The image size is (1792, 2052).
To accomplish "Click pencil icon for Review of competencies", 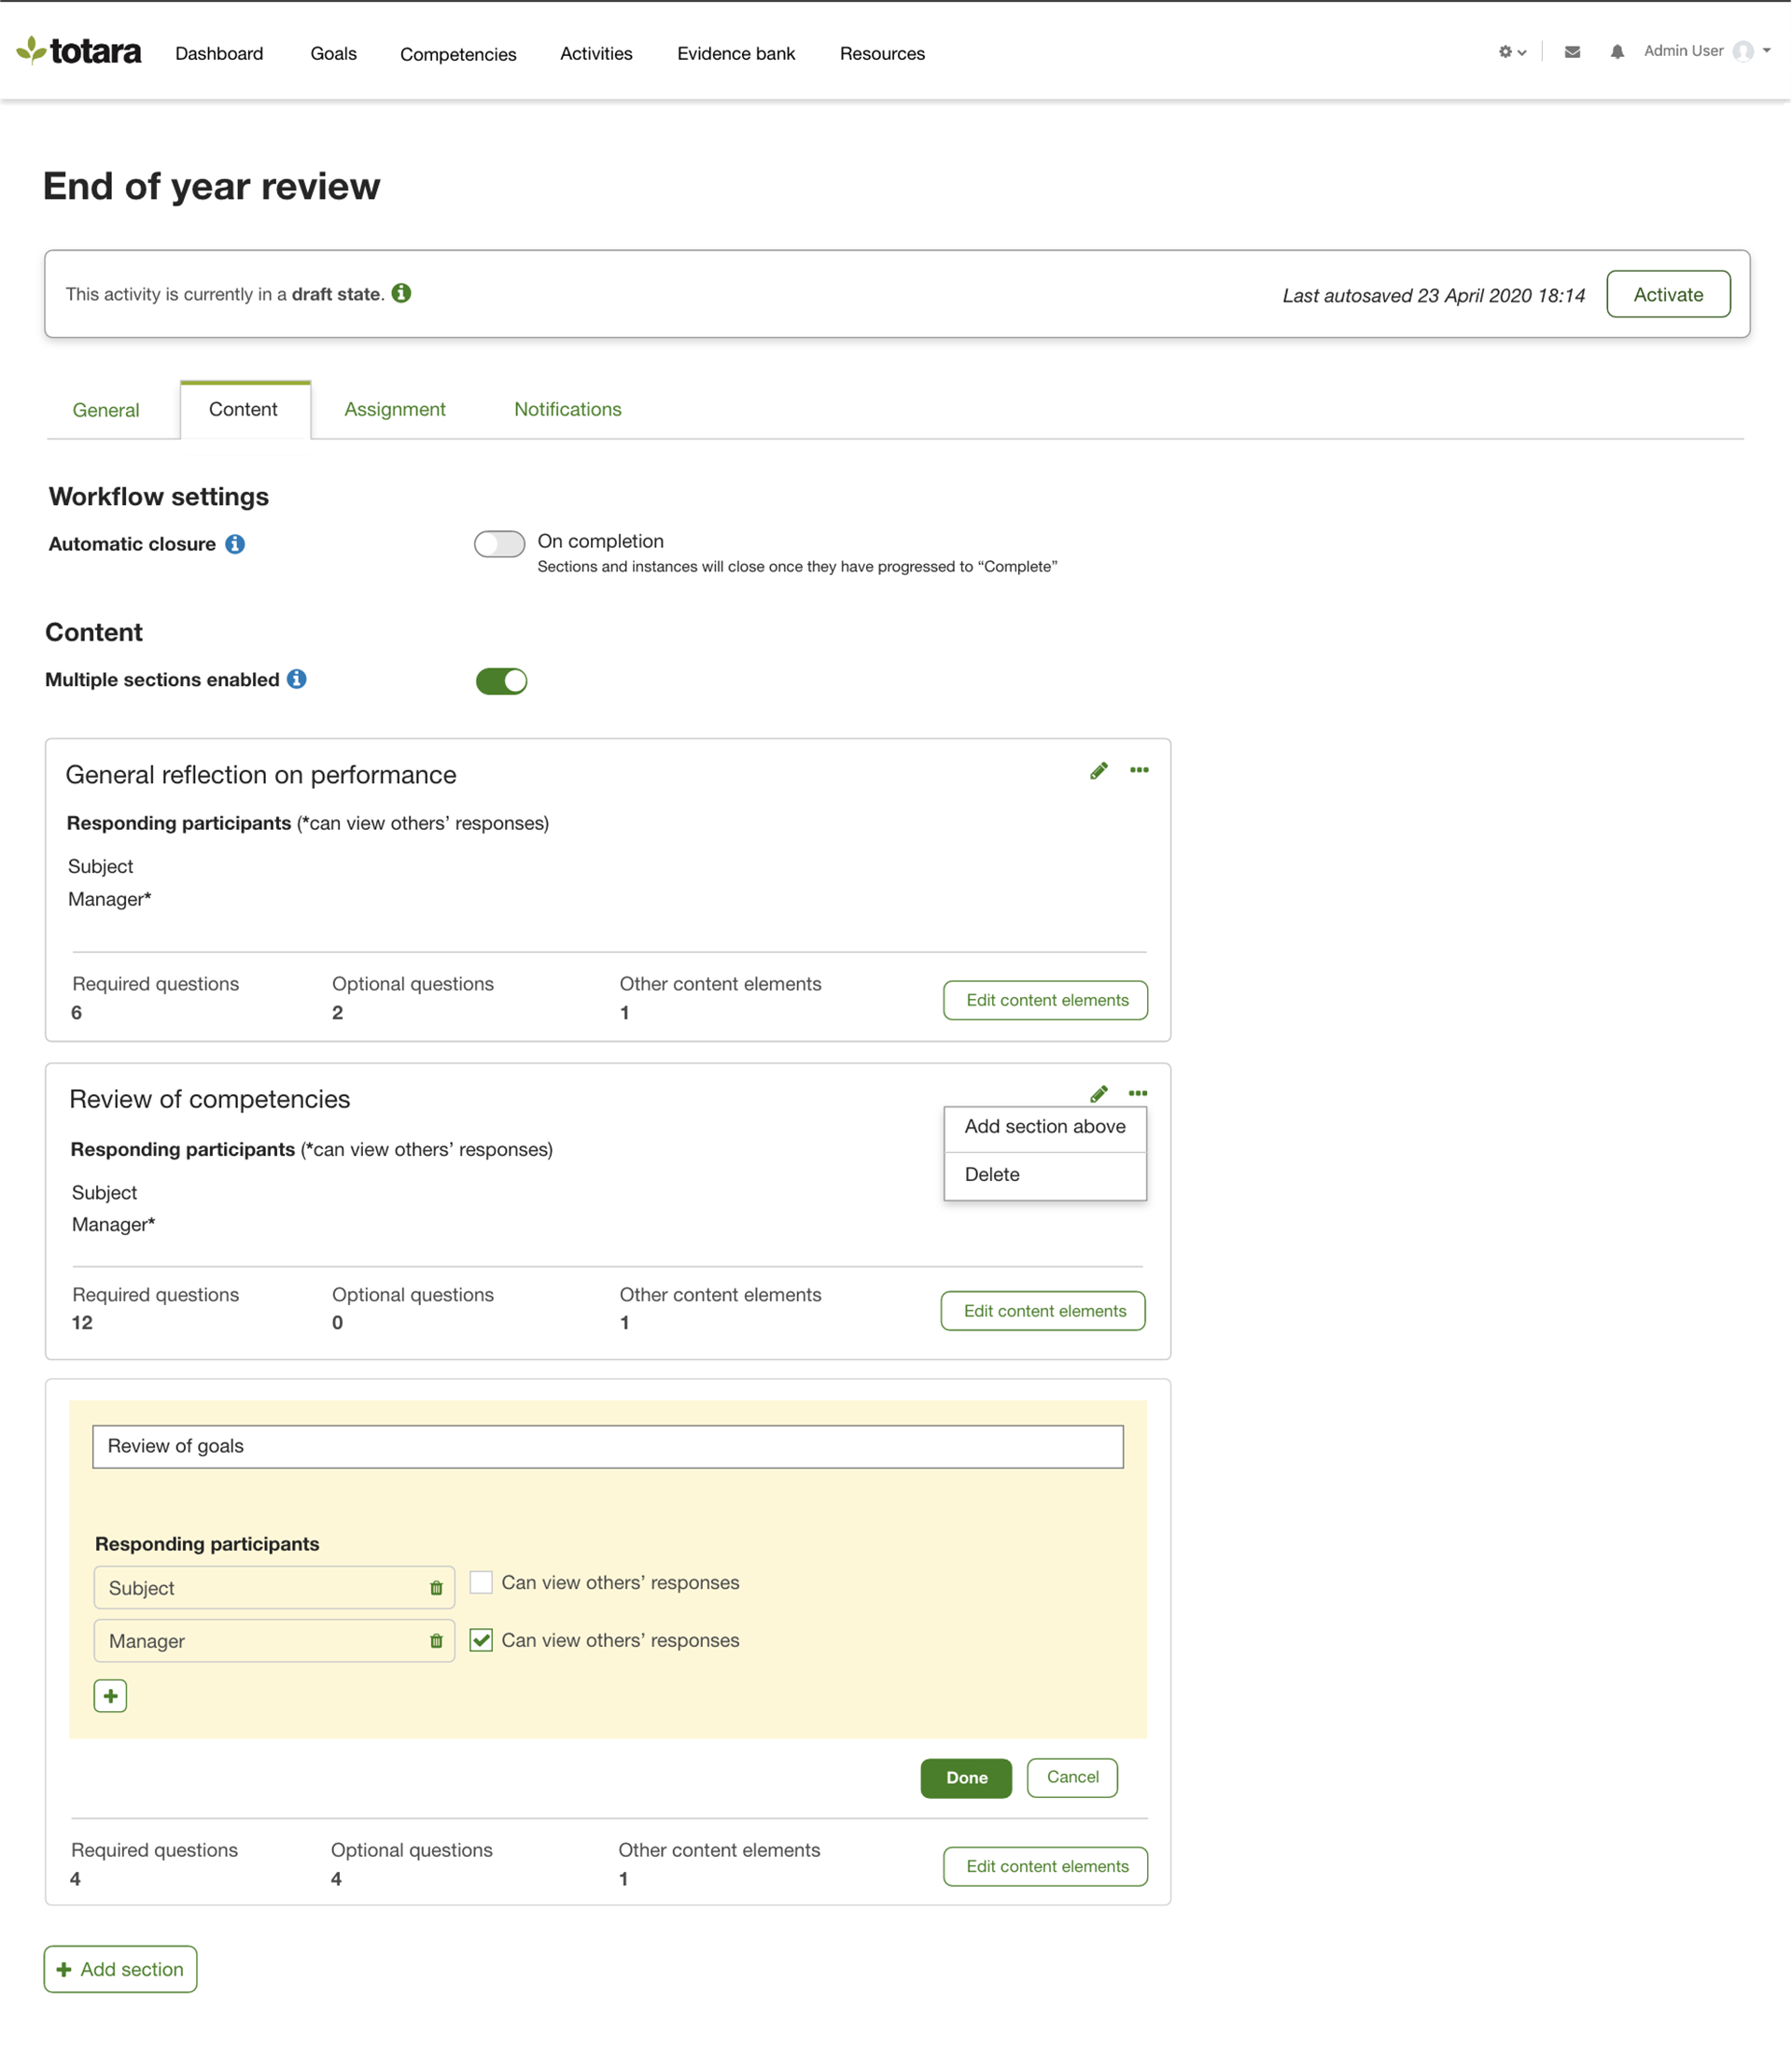I will tap(1098, 1093).
